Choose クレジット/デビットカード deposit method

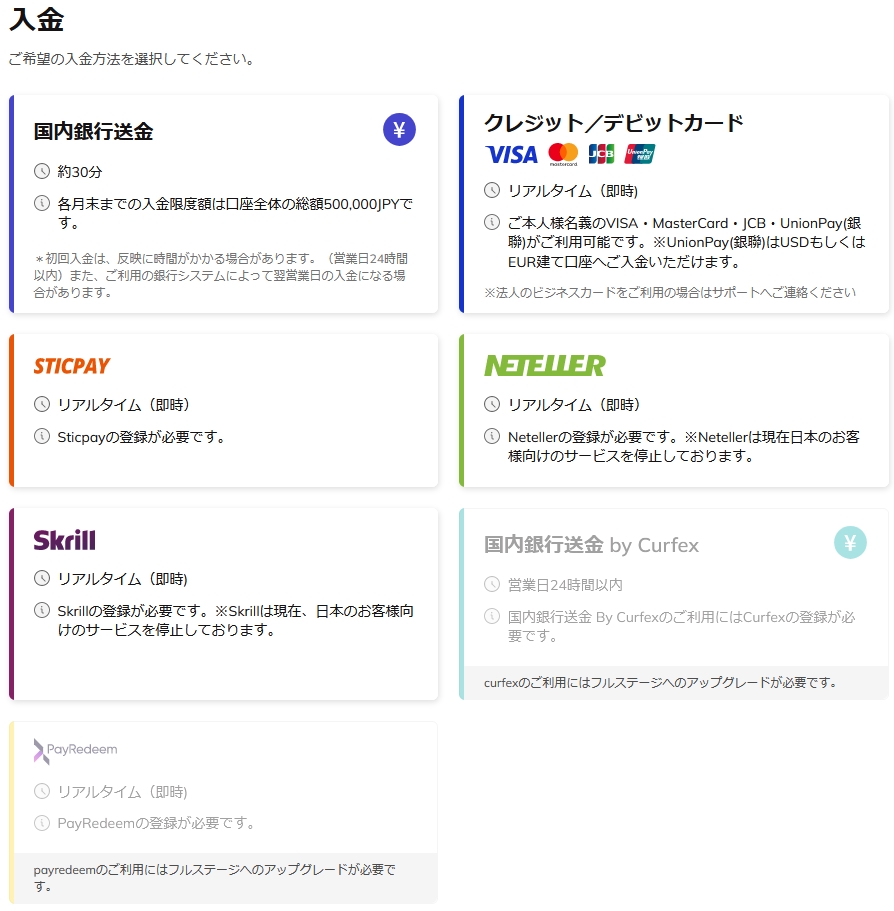614,123
